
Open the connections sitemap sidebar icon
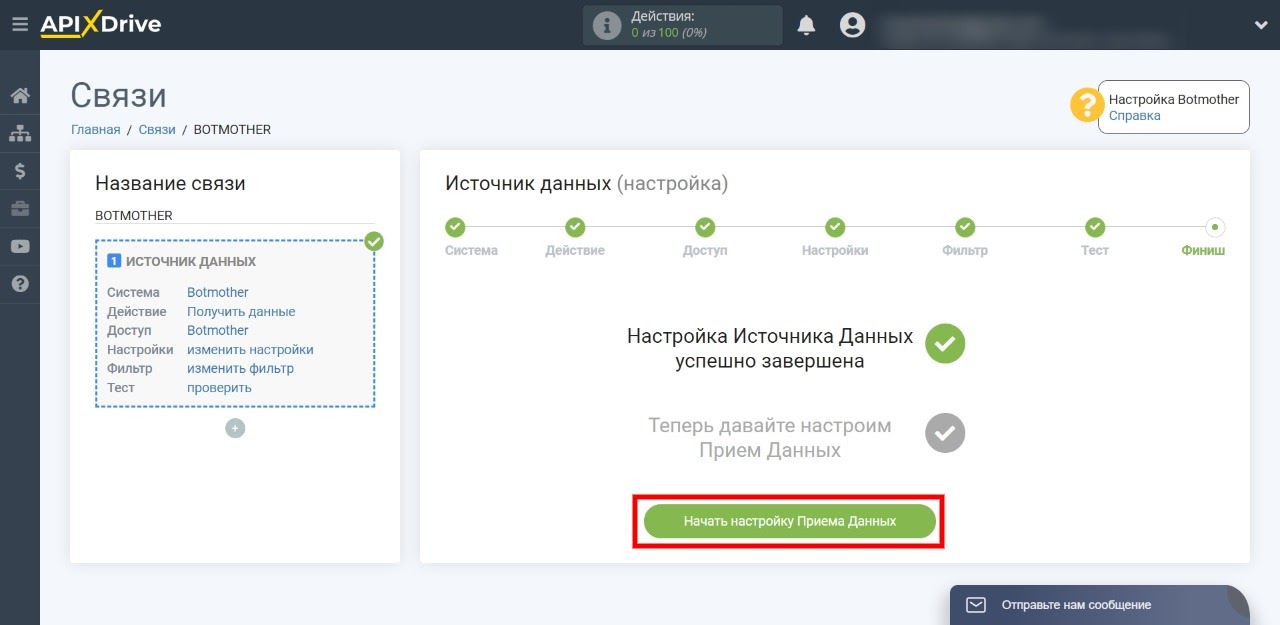[20, 133]
